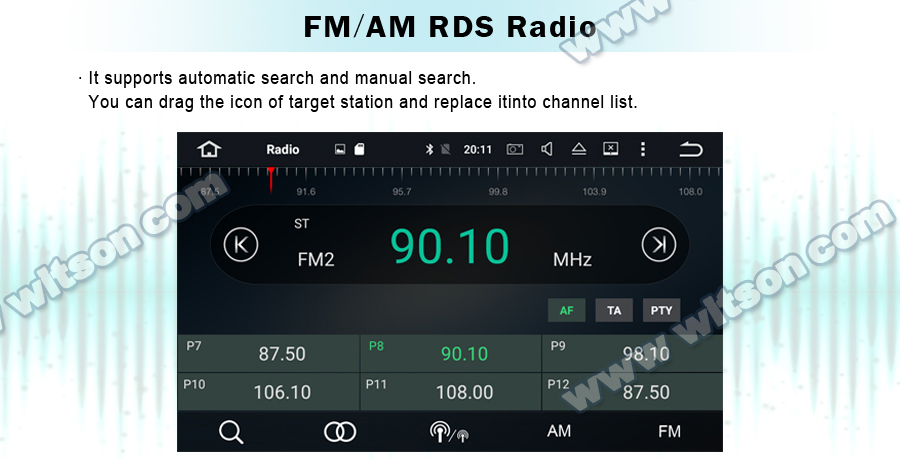Click the ST stereo indicator

click(x=301, y=224)
